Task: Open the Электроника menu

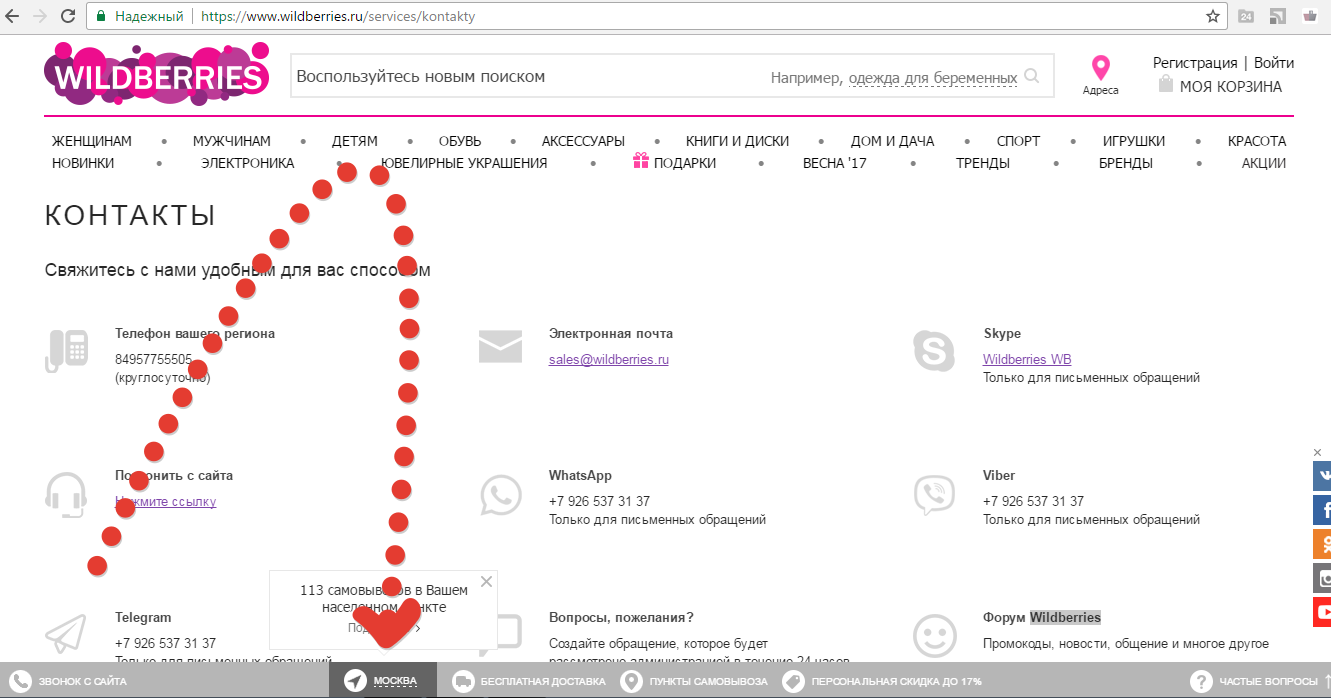Action: (248, 163)
